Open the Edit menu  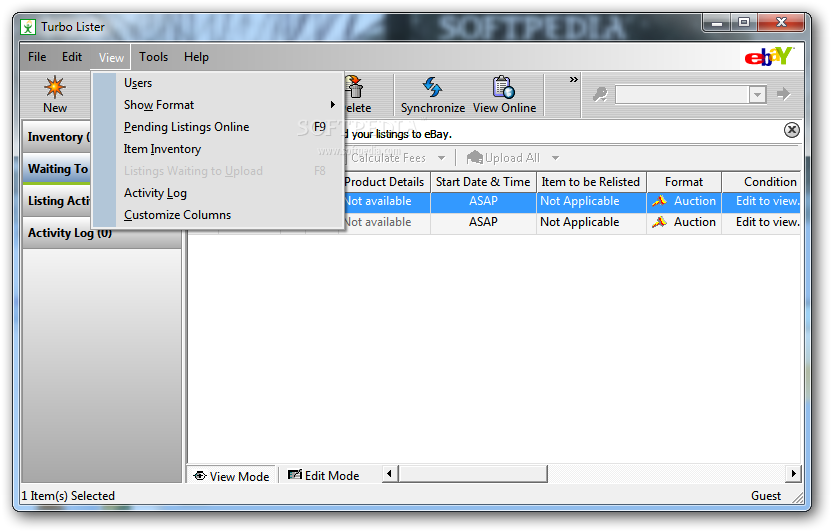click(x=72, y=57)
